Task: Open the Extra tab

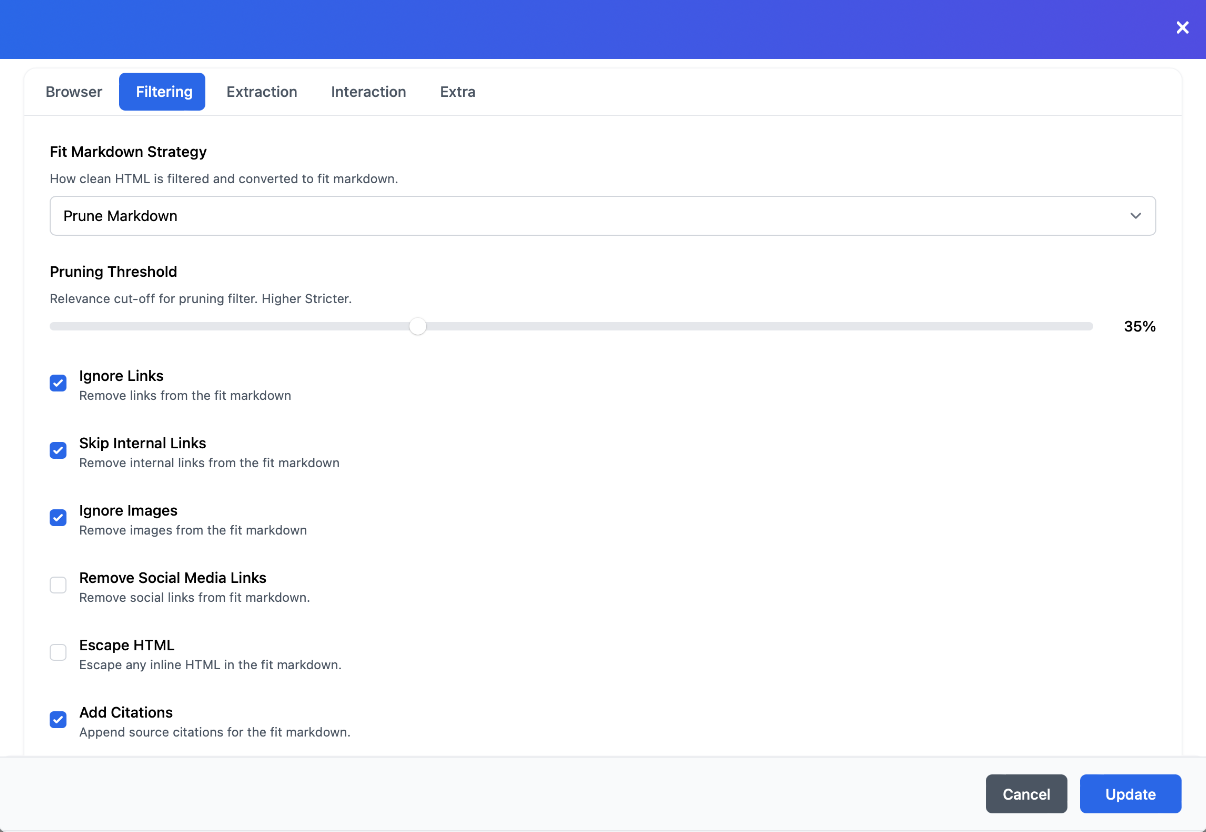Action: pos(458,92)
